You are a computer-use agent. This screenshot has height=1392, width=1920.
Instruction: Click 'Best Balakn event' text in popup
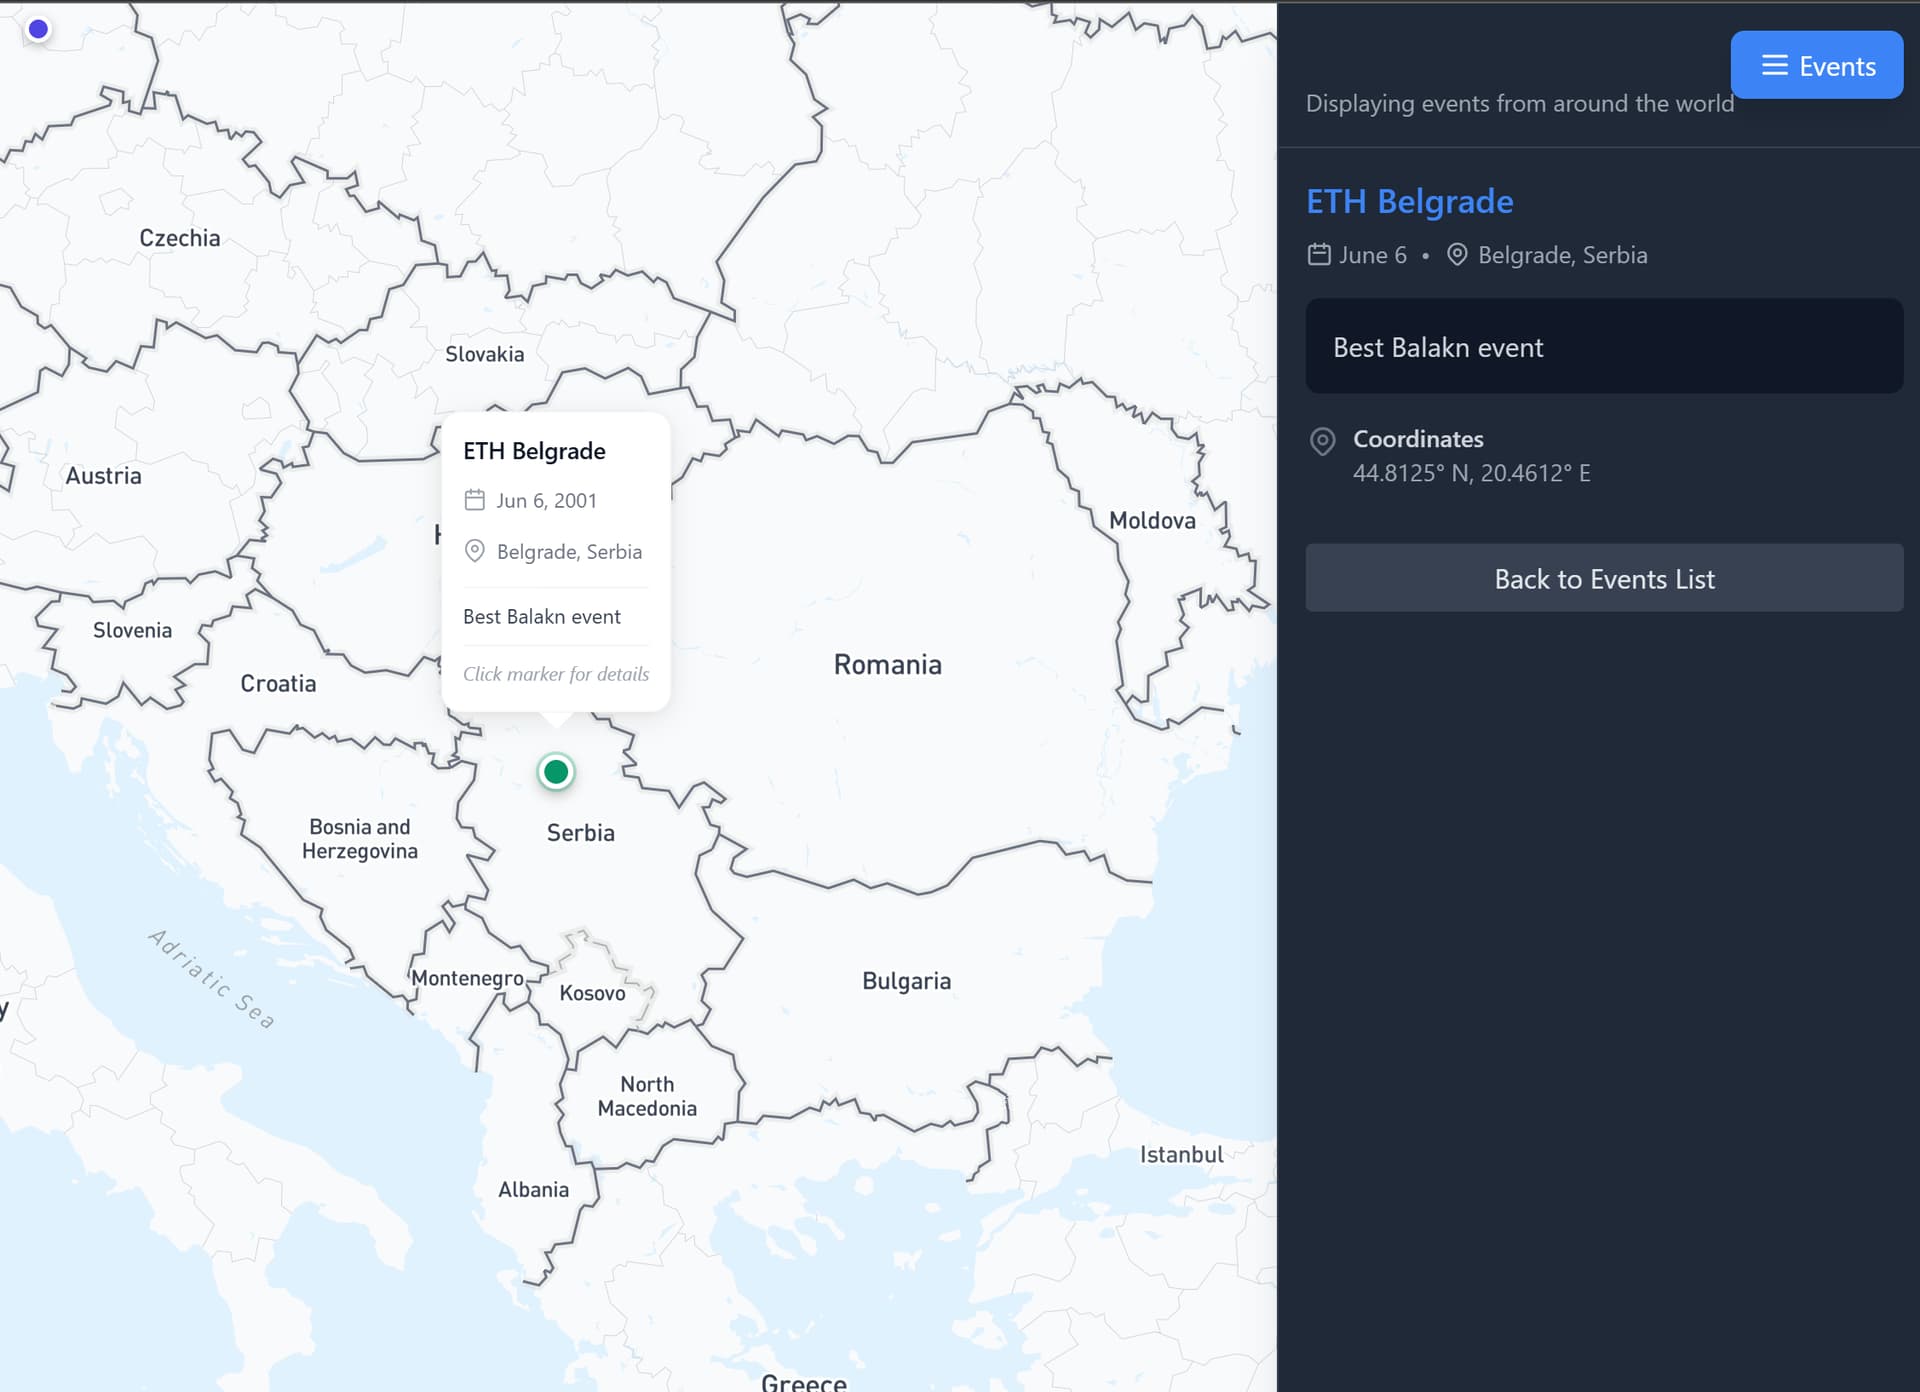(541, 617)
